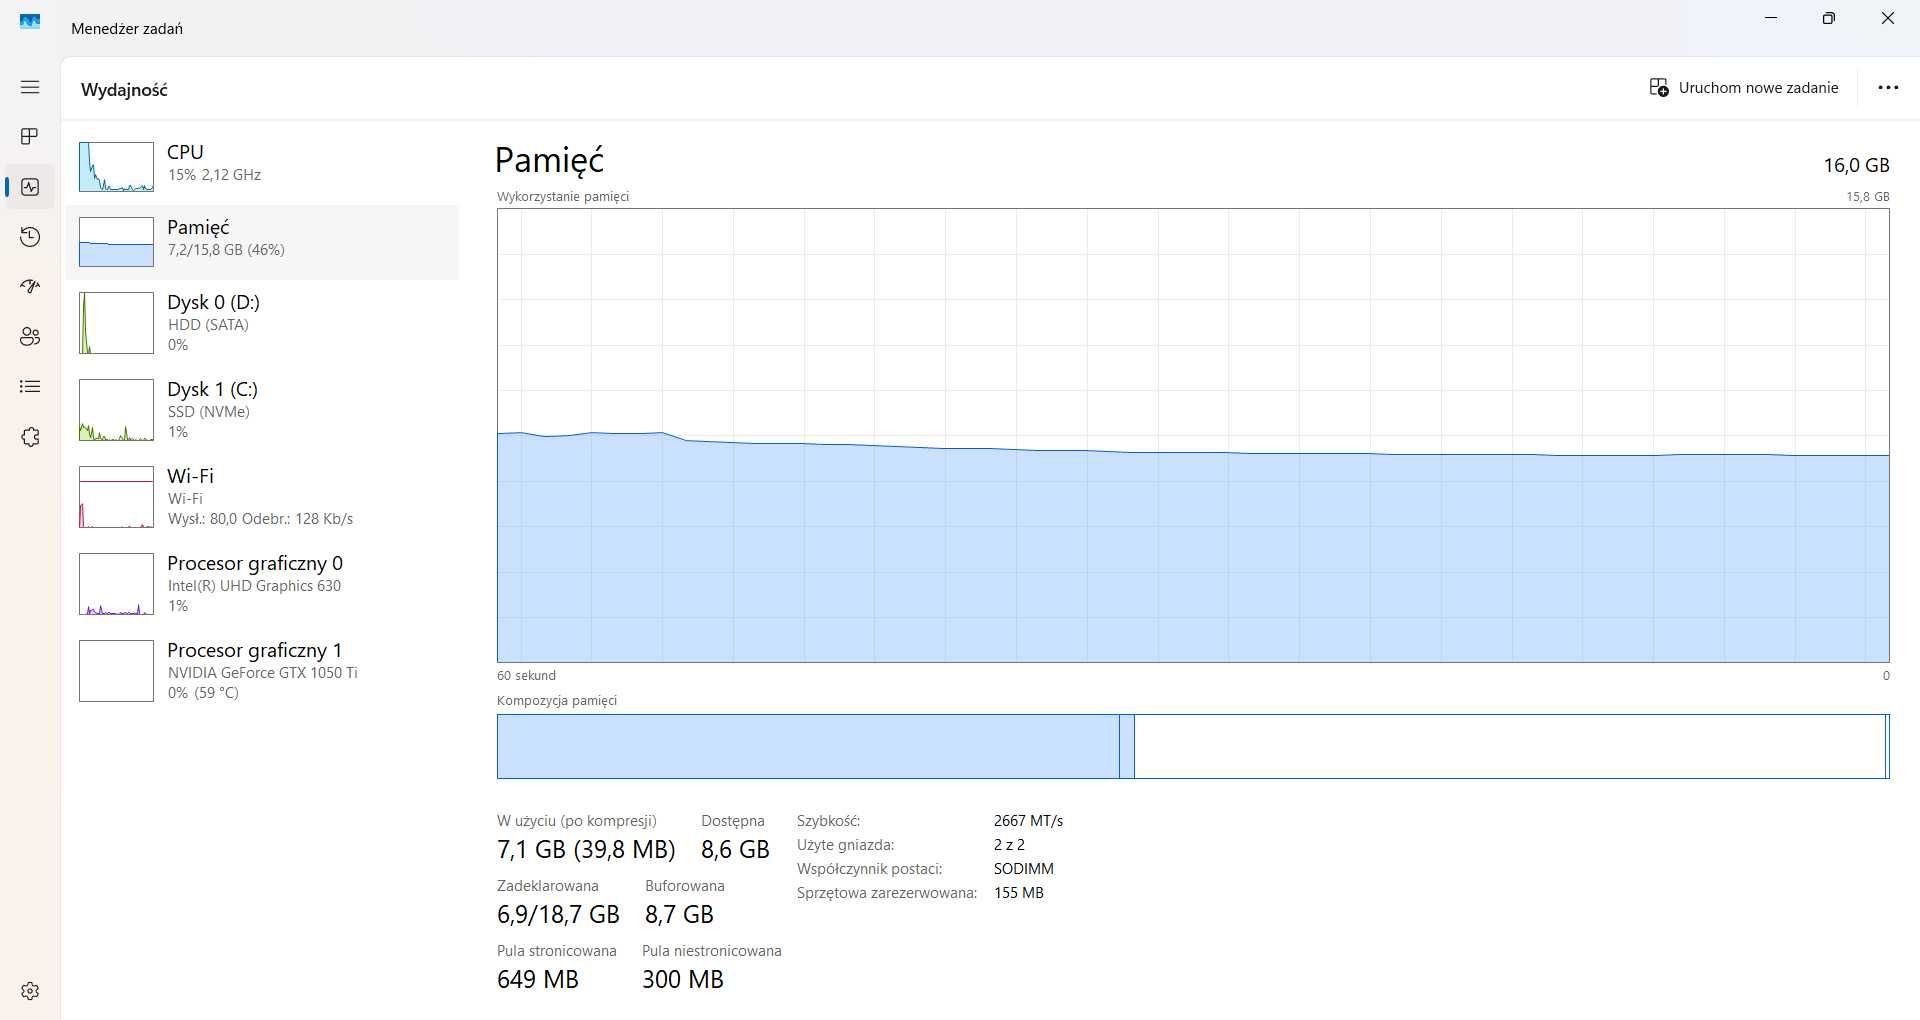Select Pamięć performance entry
The image size is (1920, 1020).
click(x=262, y=242)
